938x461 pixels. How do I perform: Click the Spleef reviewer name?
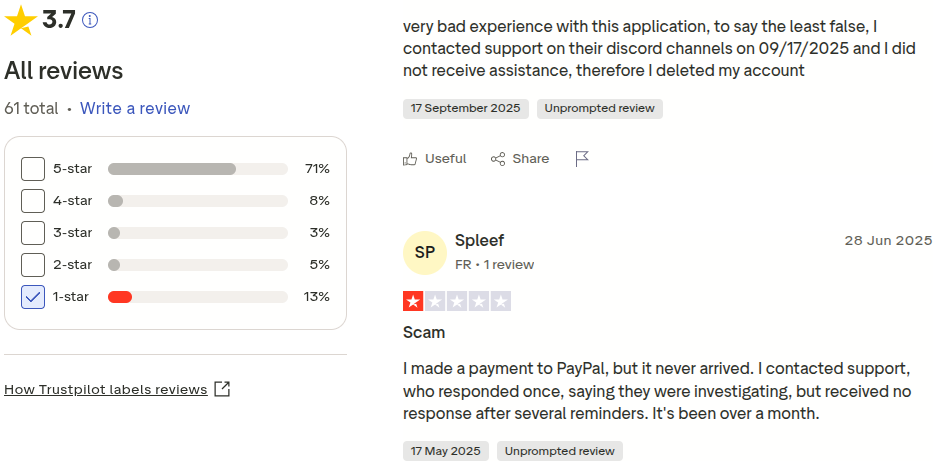pyautogui.click(x=479, y=241)
